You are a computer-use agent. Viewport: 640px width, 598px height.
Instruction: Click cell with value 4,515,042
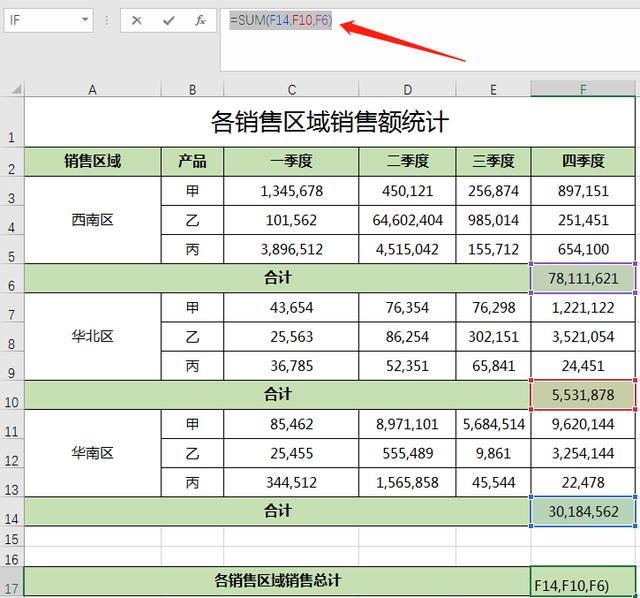(x=407, y=249)
